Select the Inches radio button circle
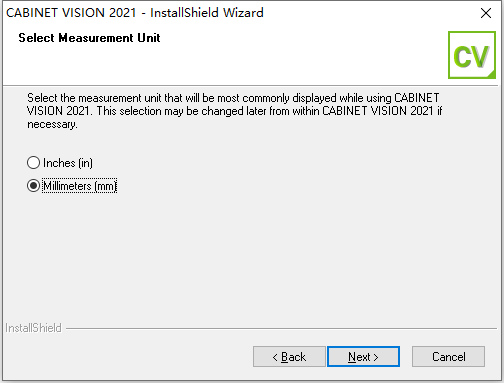 (x=33, y=163)
